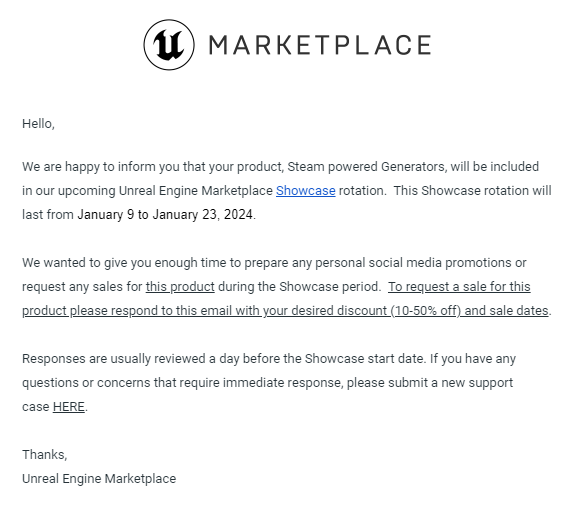
Task: Click the 'Hello,' greeting line
Action: tap(39, 124)
